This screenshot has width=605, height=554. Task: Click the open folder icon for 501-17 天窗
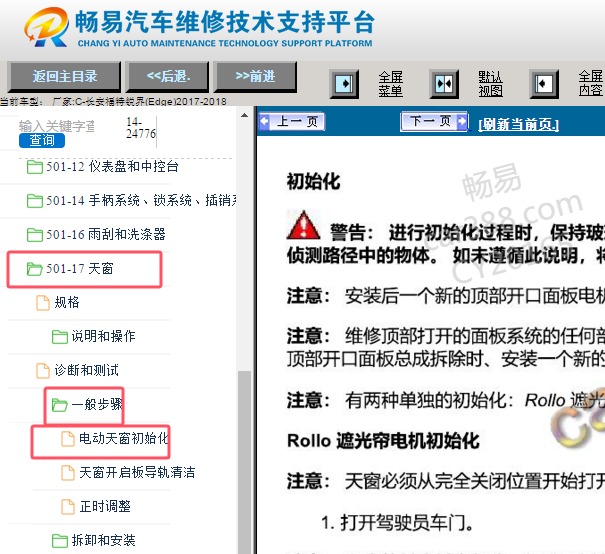(x=35, y=269)
